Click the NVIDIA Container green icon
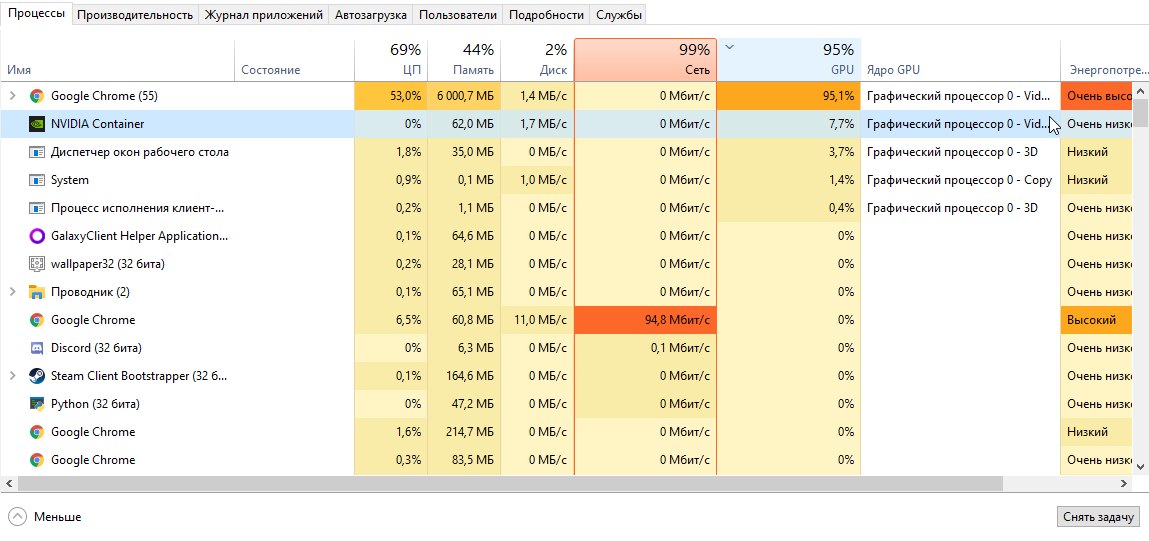The image size is (1149, 541). coord(37,124)
